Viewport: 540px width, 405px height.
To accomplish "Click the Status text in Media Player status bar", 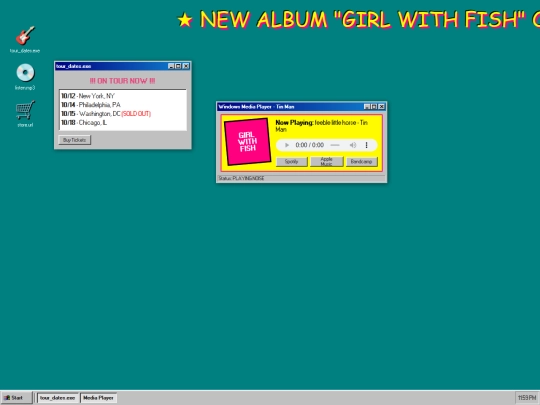I will point(241,178).
